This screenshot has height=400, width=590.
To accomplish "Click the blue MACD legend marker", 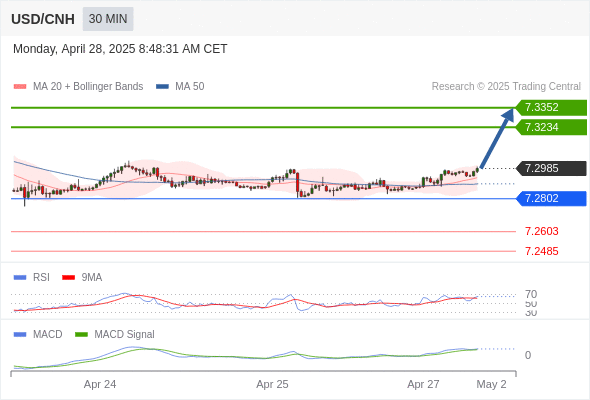I will tap(20, 335).
